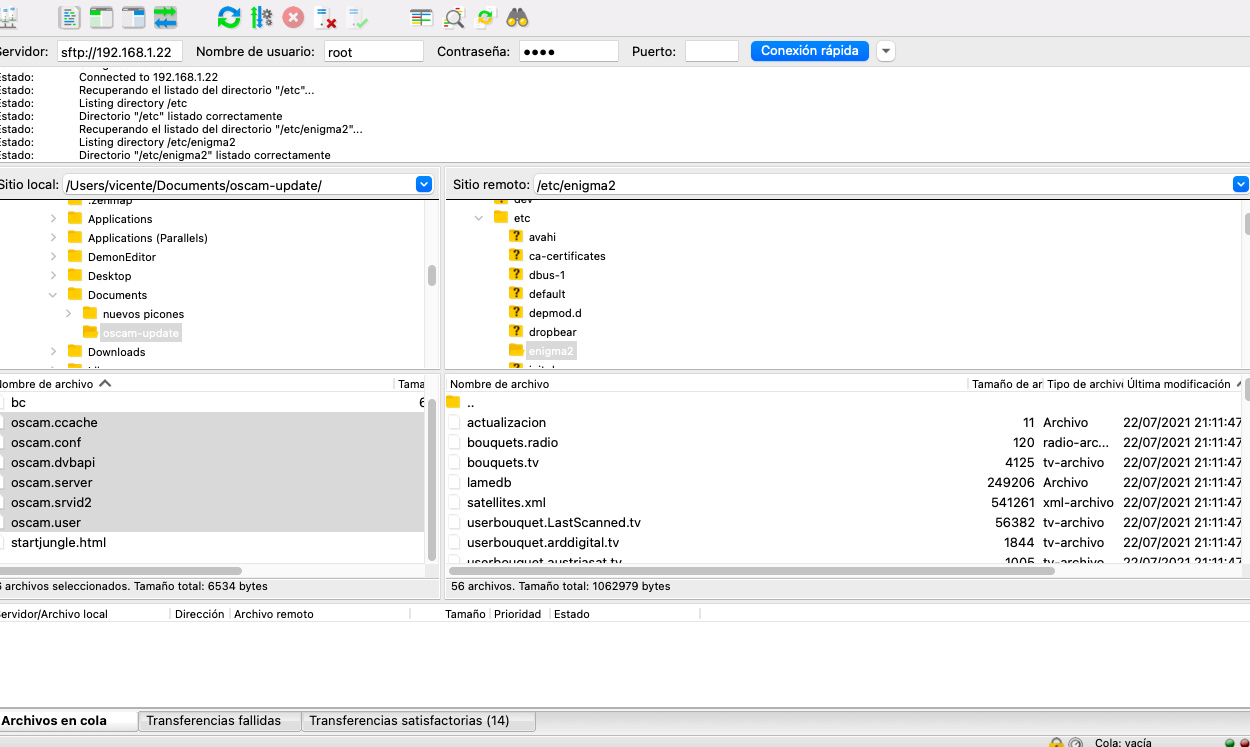Refresh file listings with green arrows icon
The height and width of the screenshot is (747, 1250).
click(x=229, y=17)
